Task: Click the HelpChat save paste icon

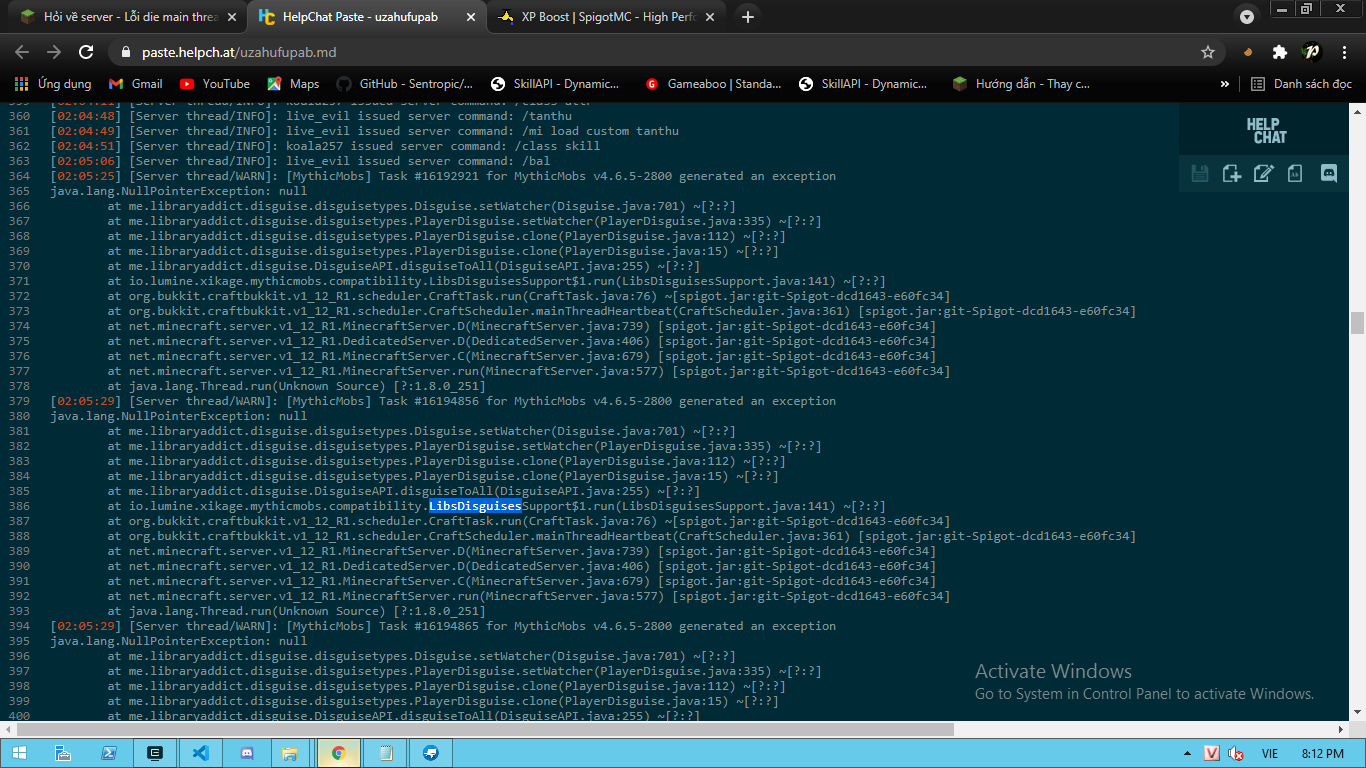Action: pyautogui.click(x=1200, y=174)
